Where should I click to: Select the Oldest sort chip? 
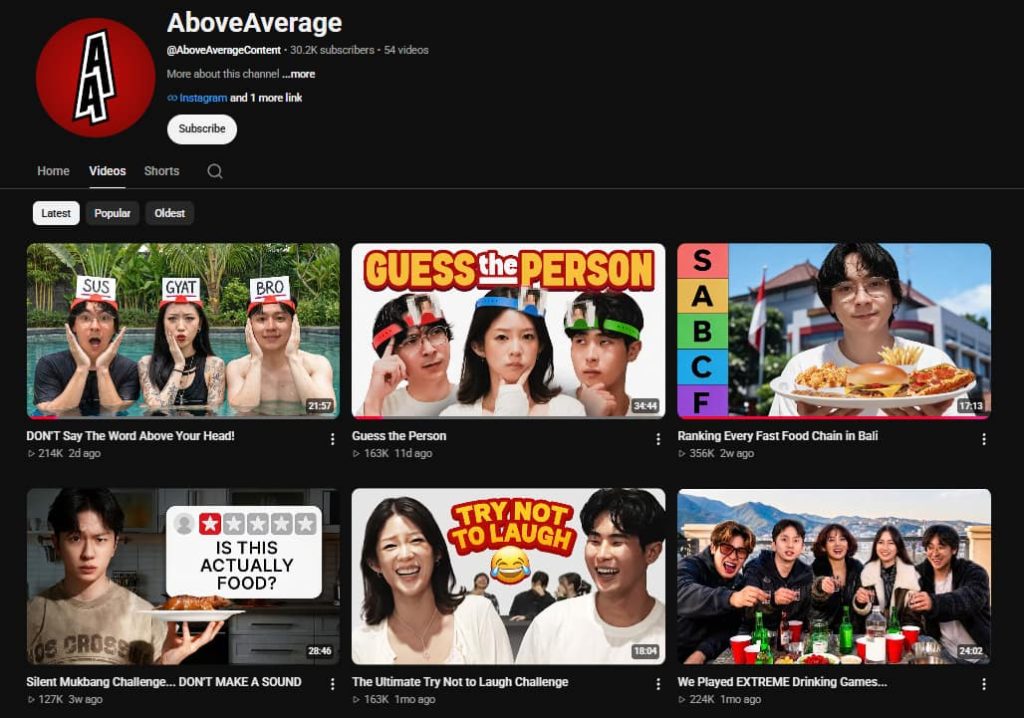click(x=170, y=213)
